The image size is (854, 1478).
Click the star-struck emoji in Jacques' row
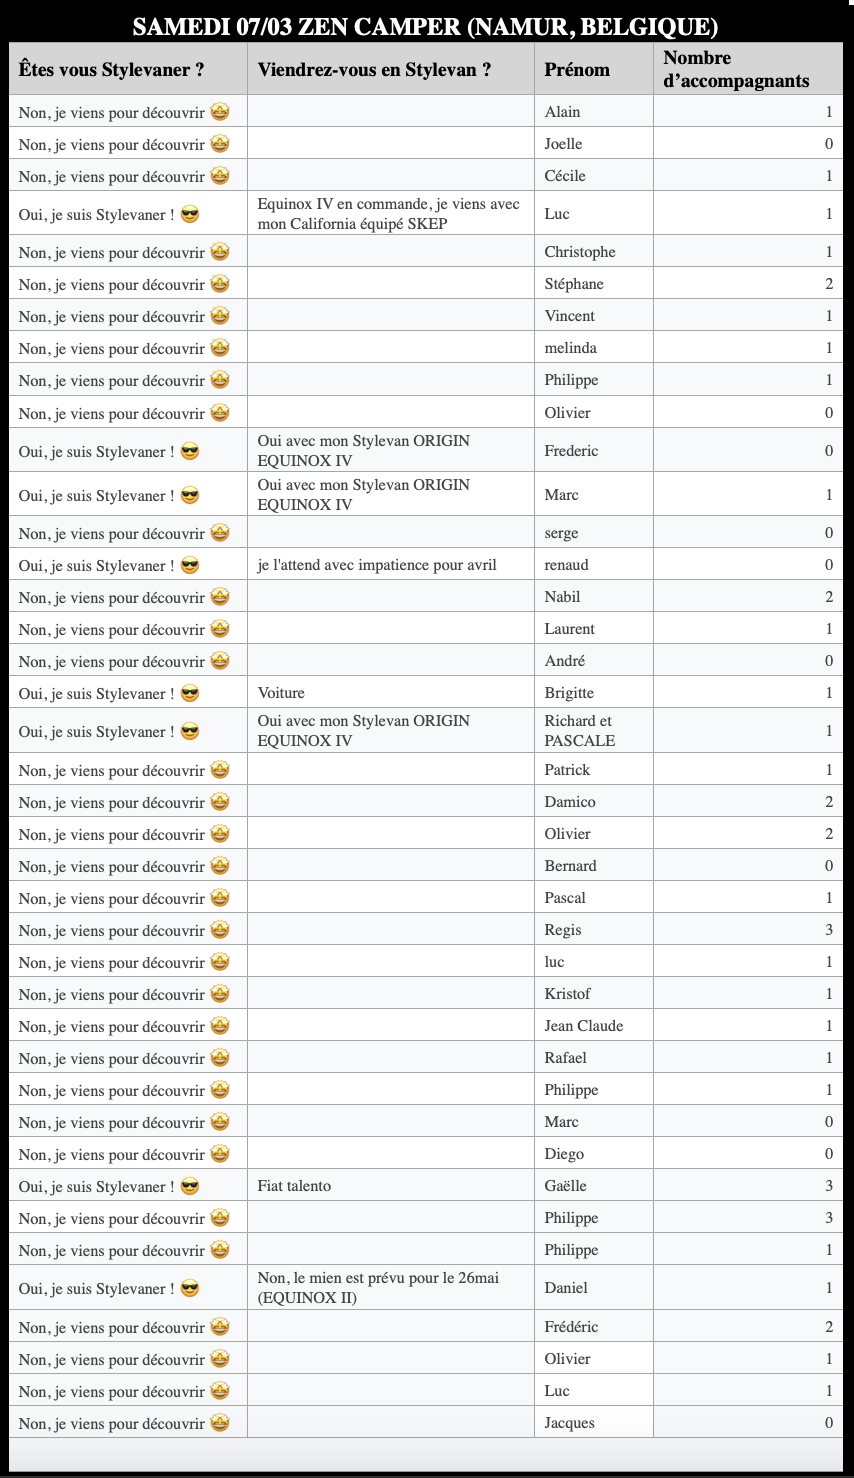[x=220, y=1423]
